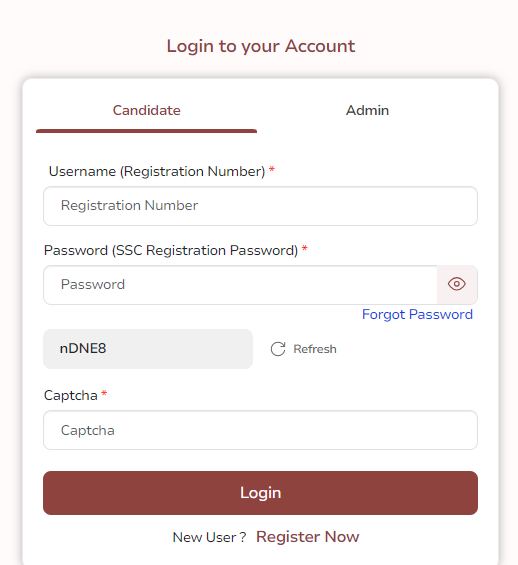Click the New User ? text
Image resolution: width=518 pixels, height=565 pixels.
209,537
